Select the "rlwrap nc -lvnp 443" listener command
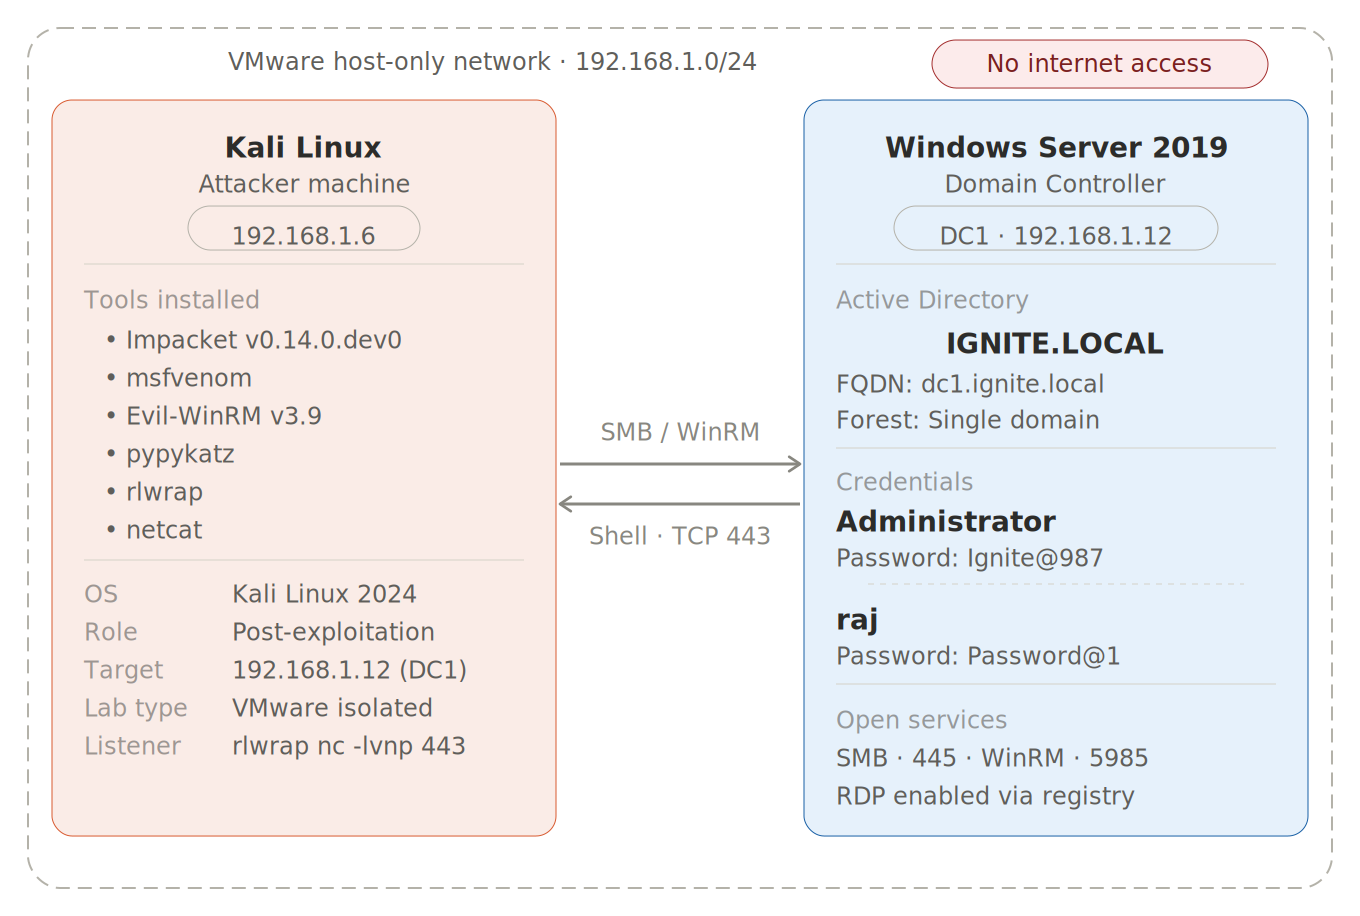 (x=349, y=746)
